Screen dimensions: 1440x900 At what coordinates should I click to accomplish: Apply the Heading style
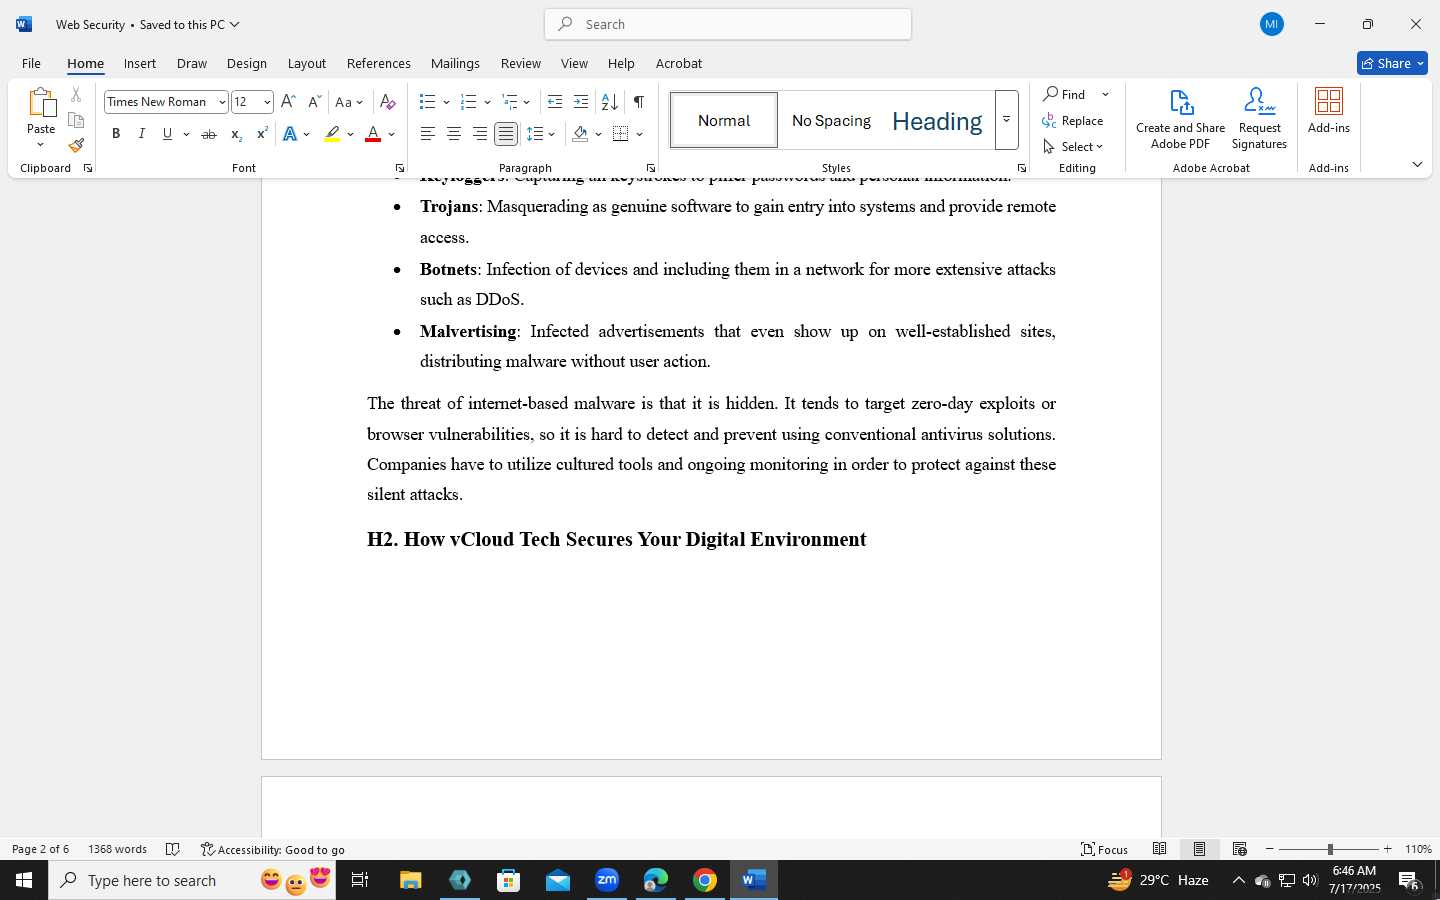coord(937,120)
